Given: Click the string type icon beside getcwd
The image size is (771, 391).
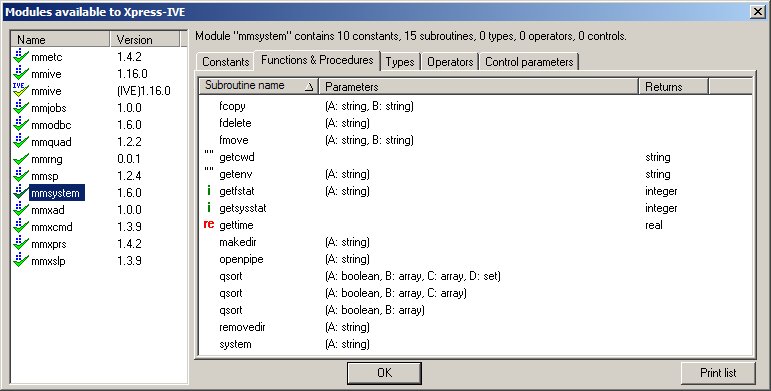Looking at the screenshot, I should point(208,155).
